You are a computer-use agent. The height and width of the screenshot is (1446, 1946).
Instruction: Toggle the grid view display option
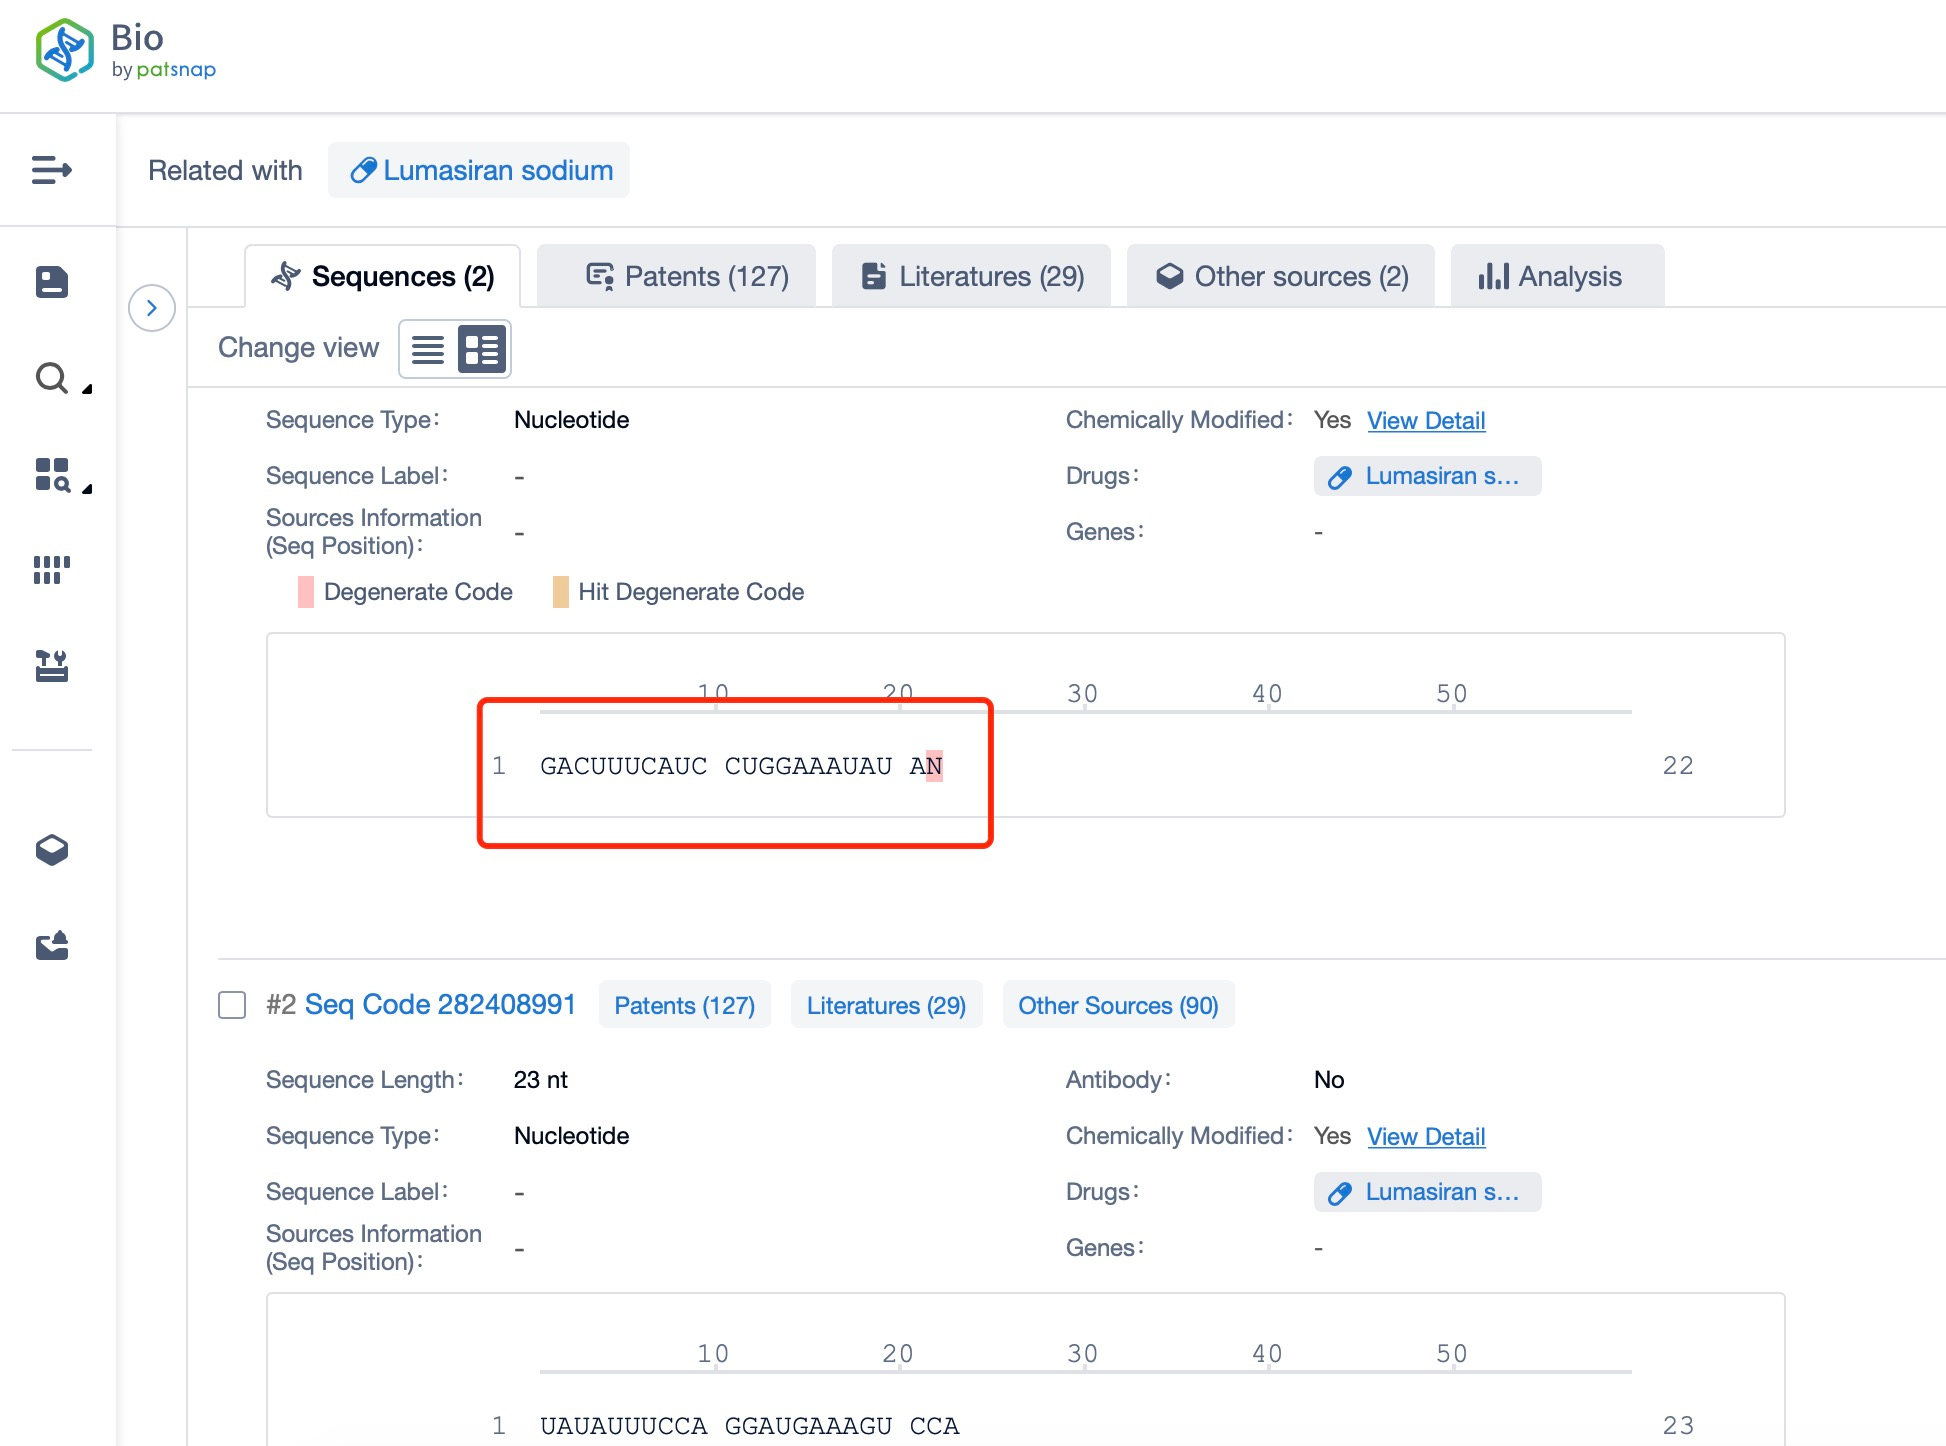click(482, 348)
